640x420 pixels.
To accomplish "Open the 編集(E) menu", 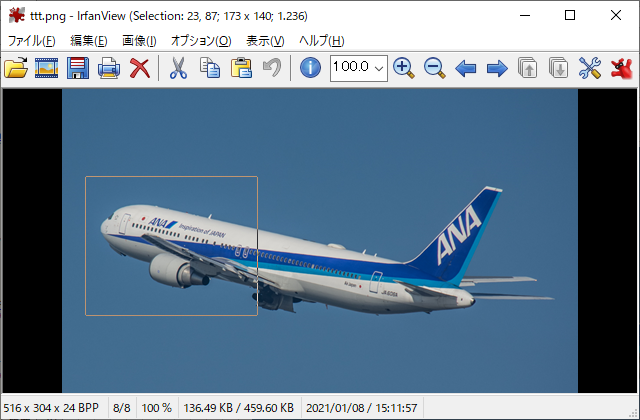I will pos(89,41).
